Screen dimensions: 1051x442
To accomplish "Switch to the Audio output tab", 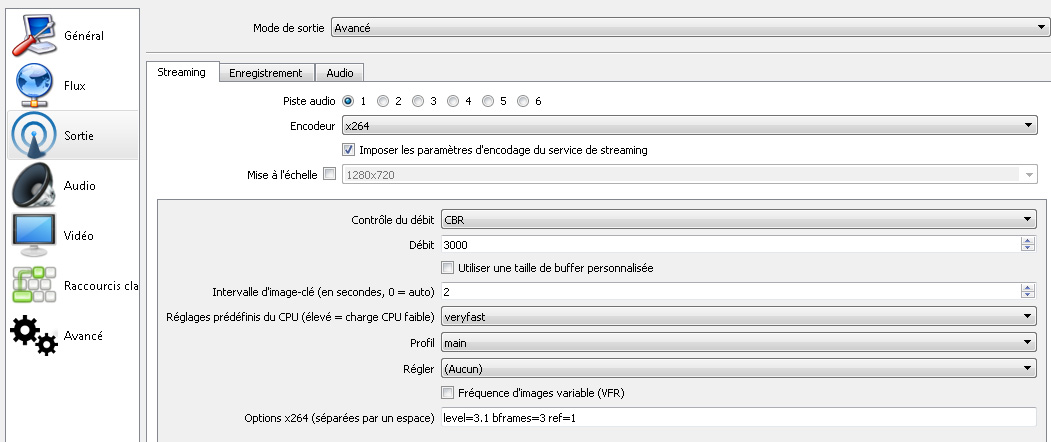I will (339, 73).
